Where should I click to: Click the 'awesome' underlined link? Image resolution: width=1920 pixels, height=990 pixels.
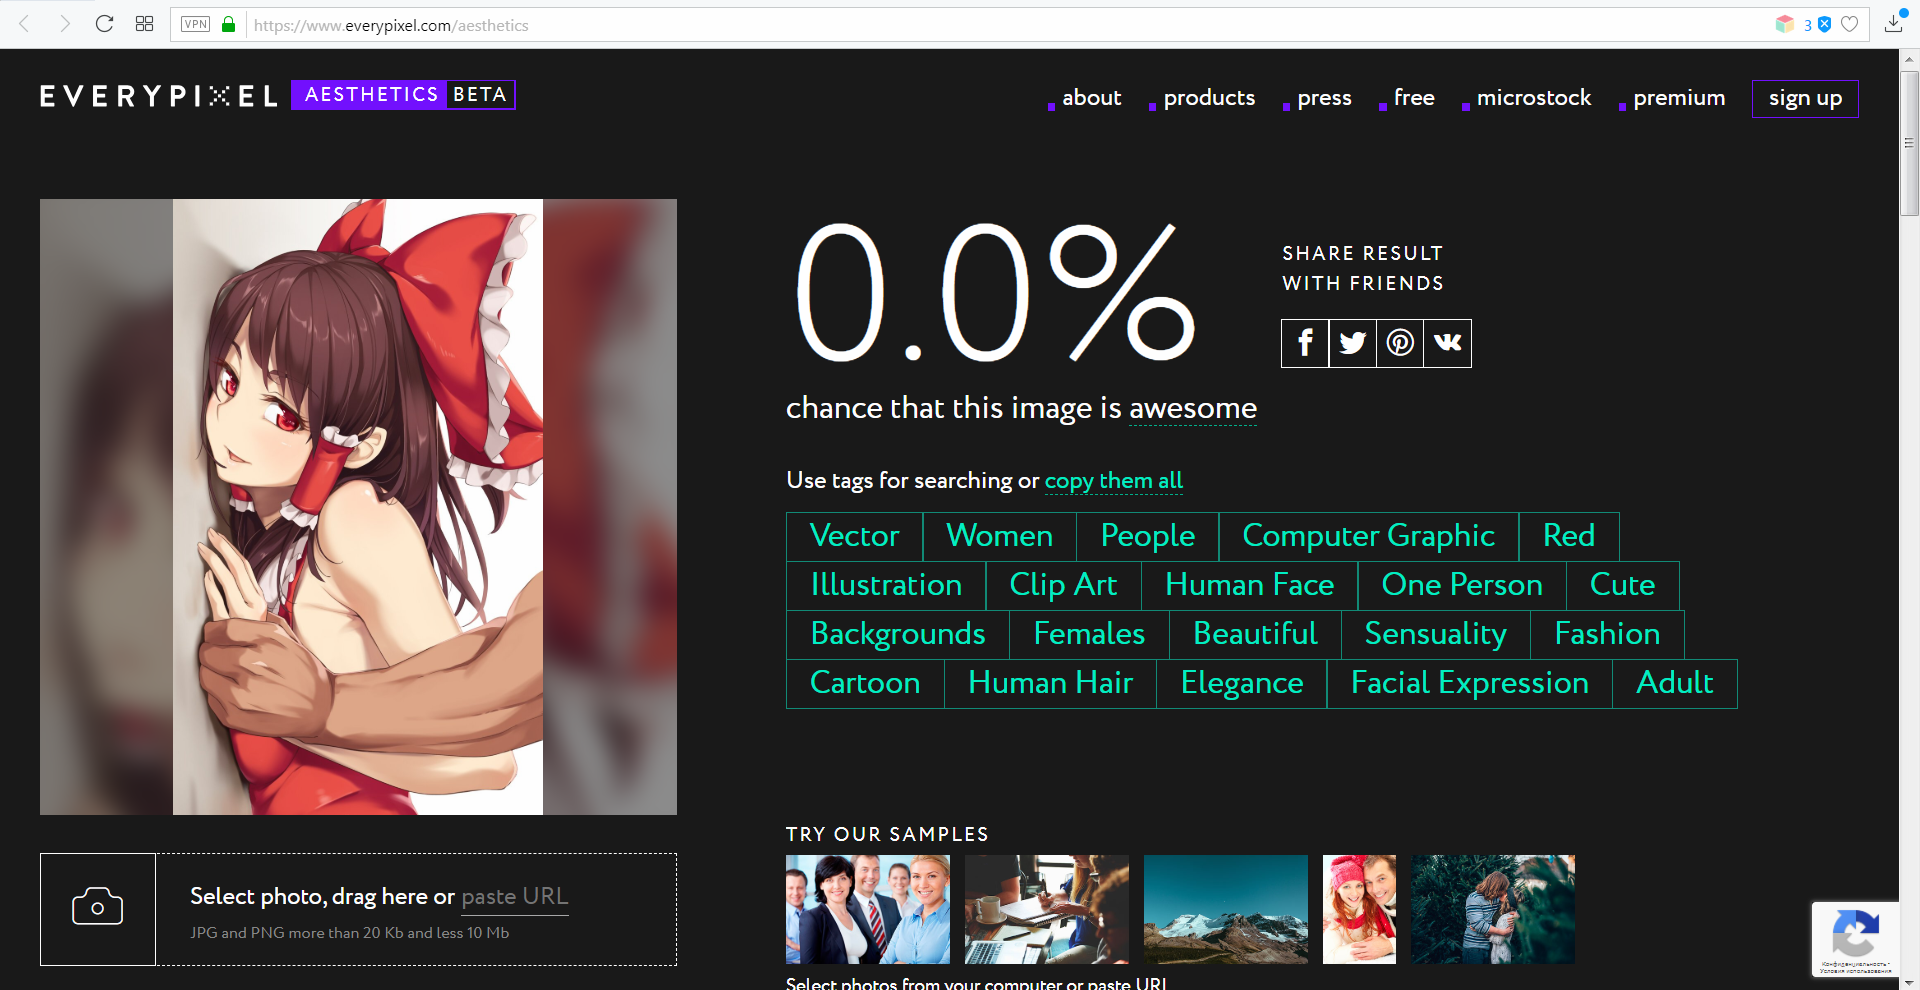(x=1193, y=408)
